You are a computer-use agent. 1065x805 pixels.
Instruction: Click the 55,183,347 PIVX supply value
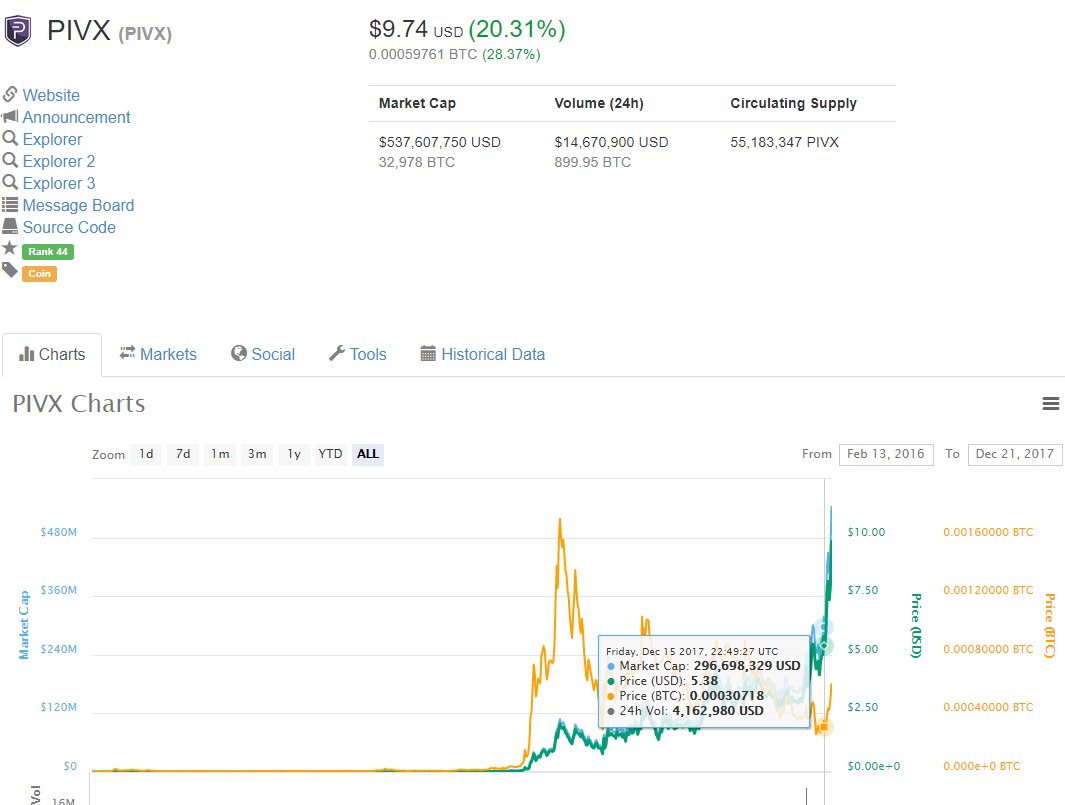[784, 142]
